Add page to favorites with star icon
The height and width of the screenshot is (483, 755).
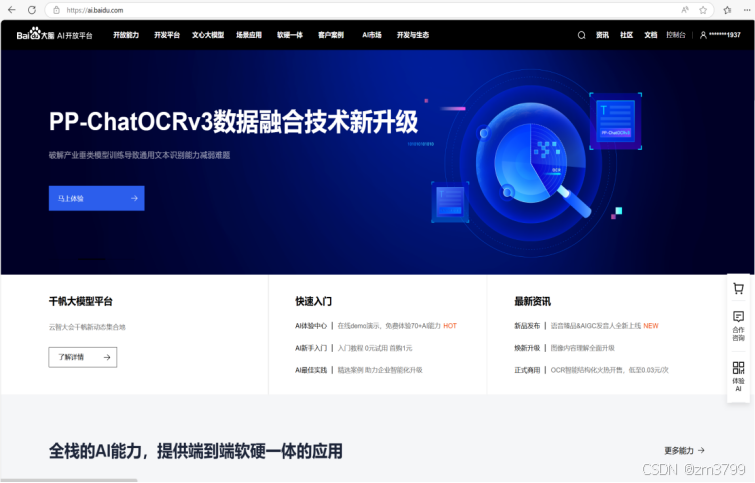[x=703, y=10]
